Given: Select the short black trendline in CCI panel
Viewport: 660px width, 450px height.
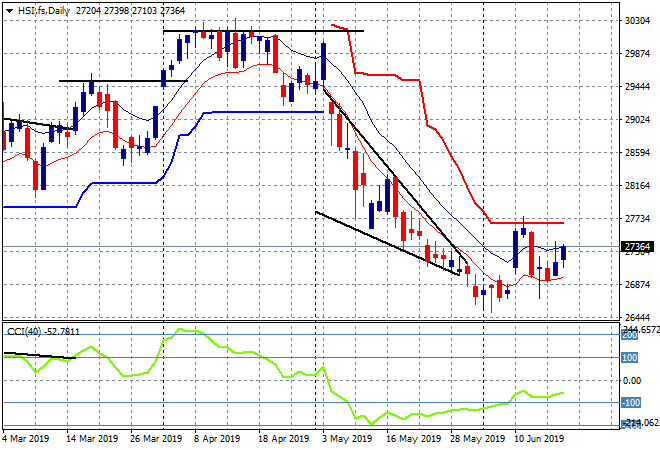Looking at the screenshot, I should (x=40, y=356).
